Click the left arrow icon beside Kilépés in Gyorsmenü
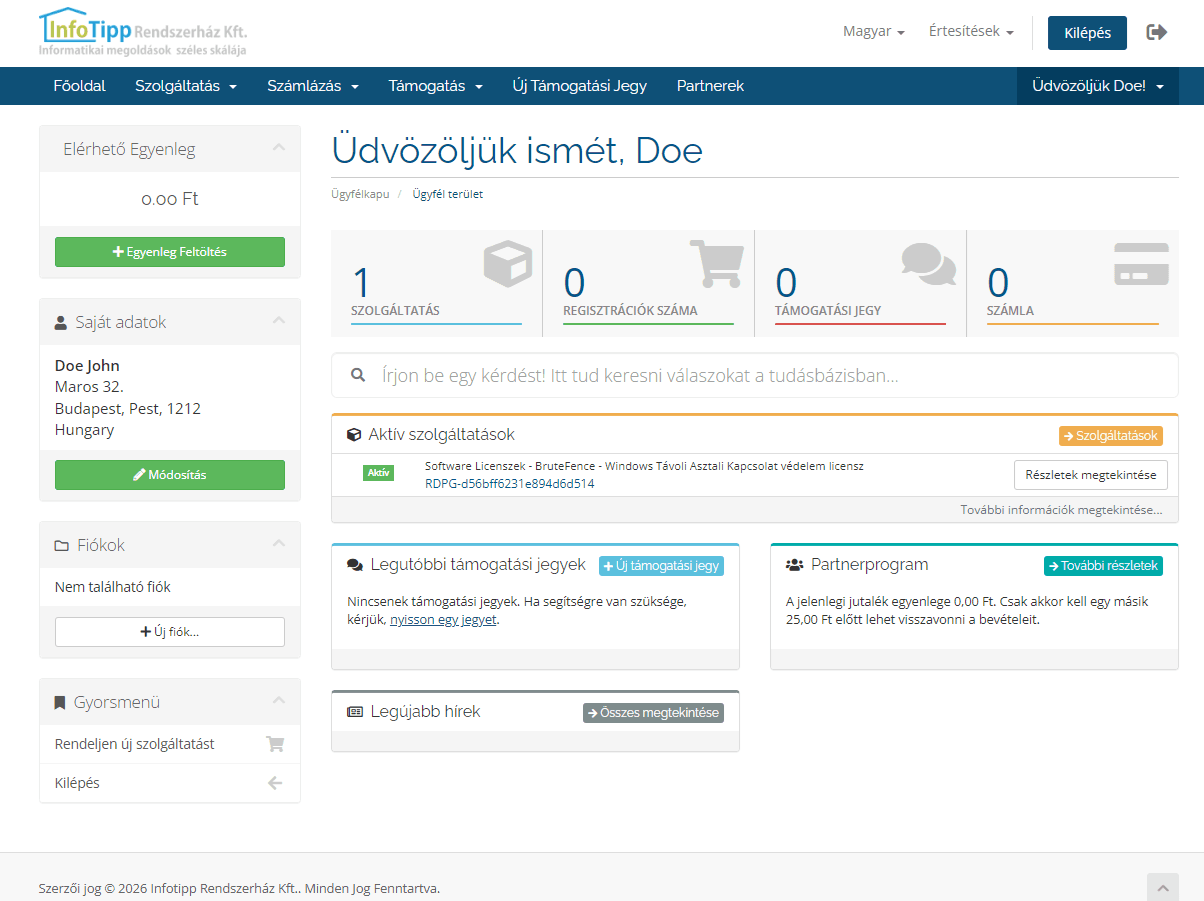 coord(276,783)
